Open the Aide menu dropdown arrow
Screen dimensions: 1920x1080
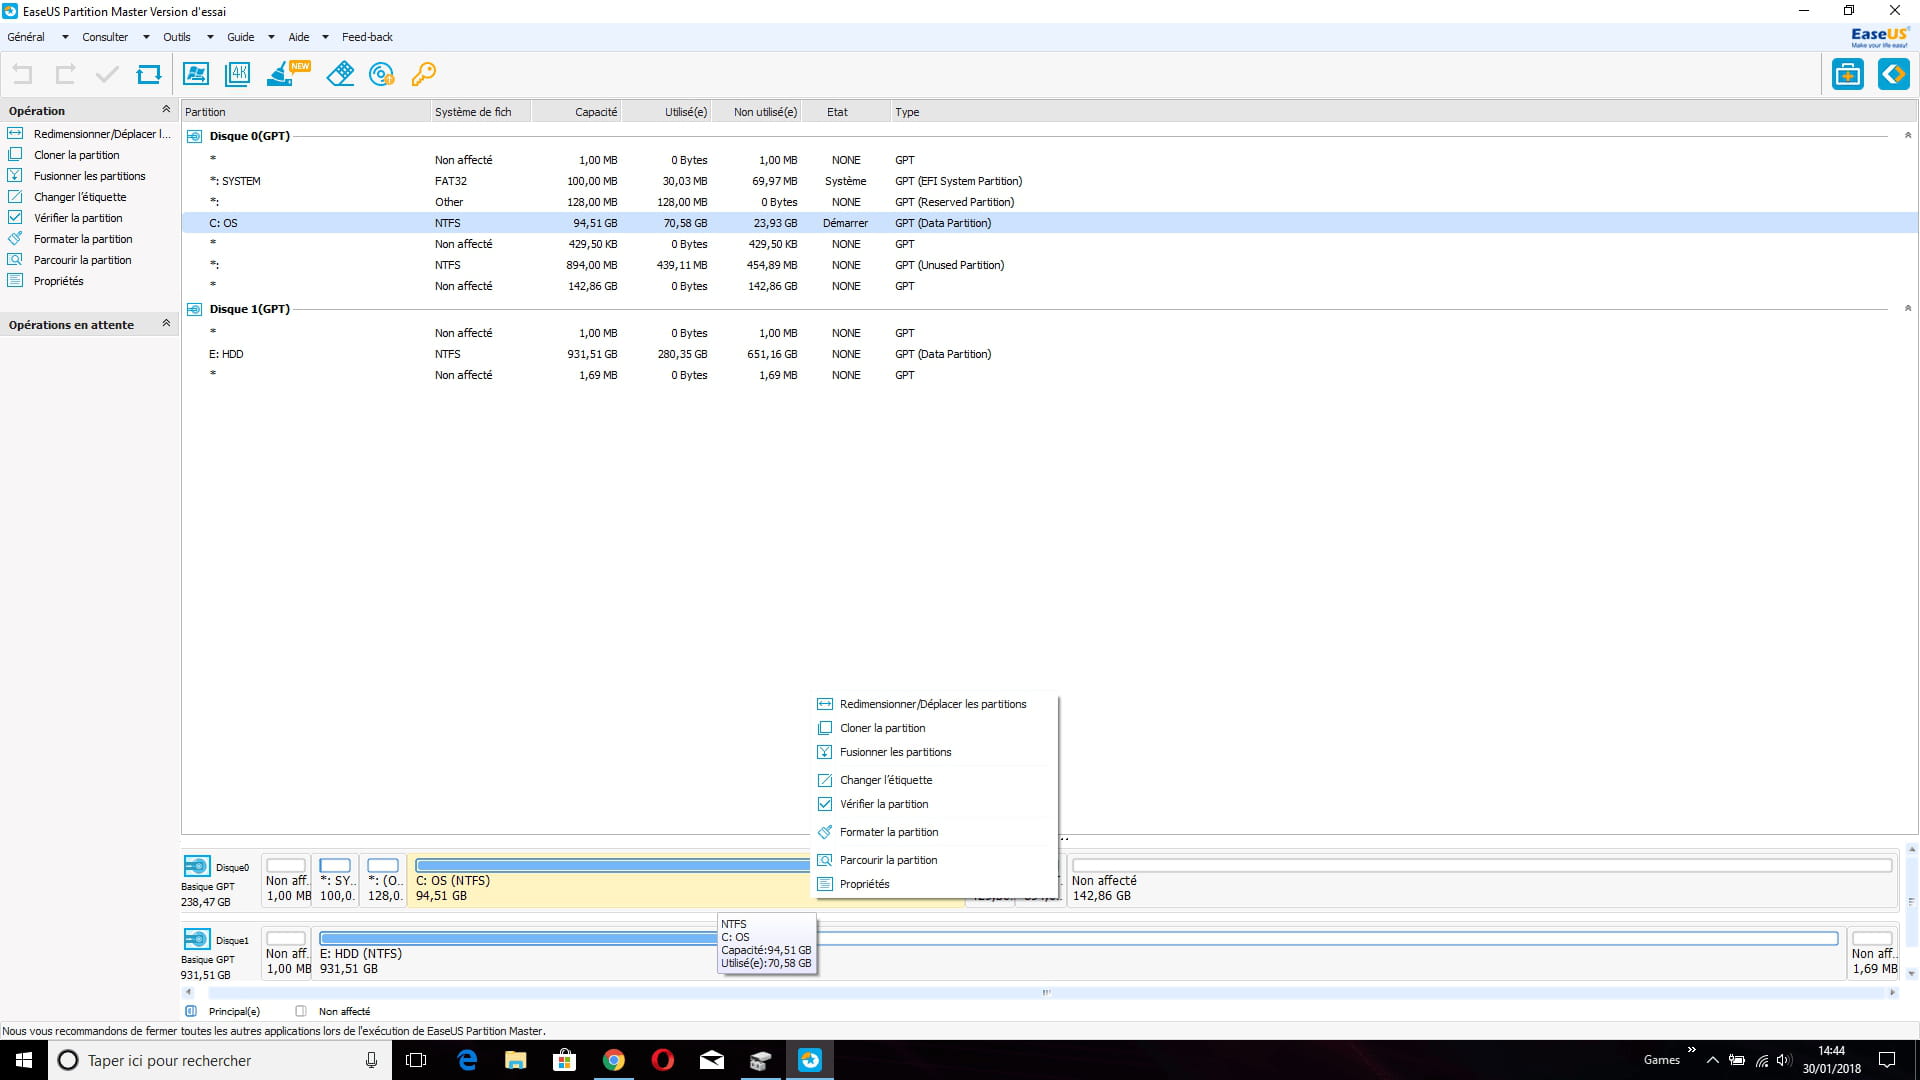[325, 37]
